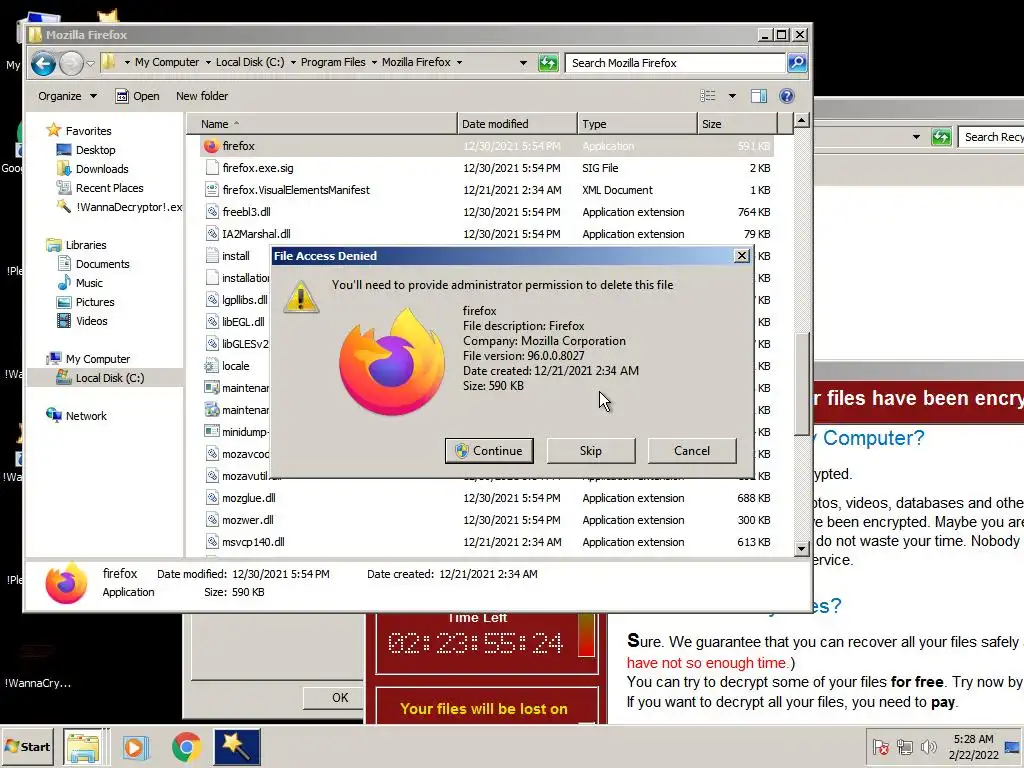This screenshot has width=1024, height=768.
Task: Click Search field in background Recycle Bin window
Action: (991, 137)
